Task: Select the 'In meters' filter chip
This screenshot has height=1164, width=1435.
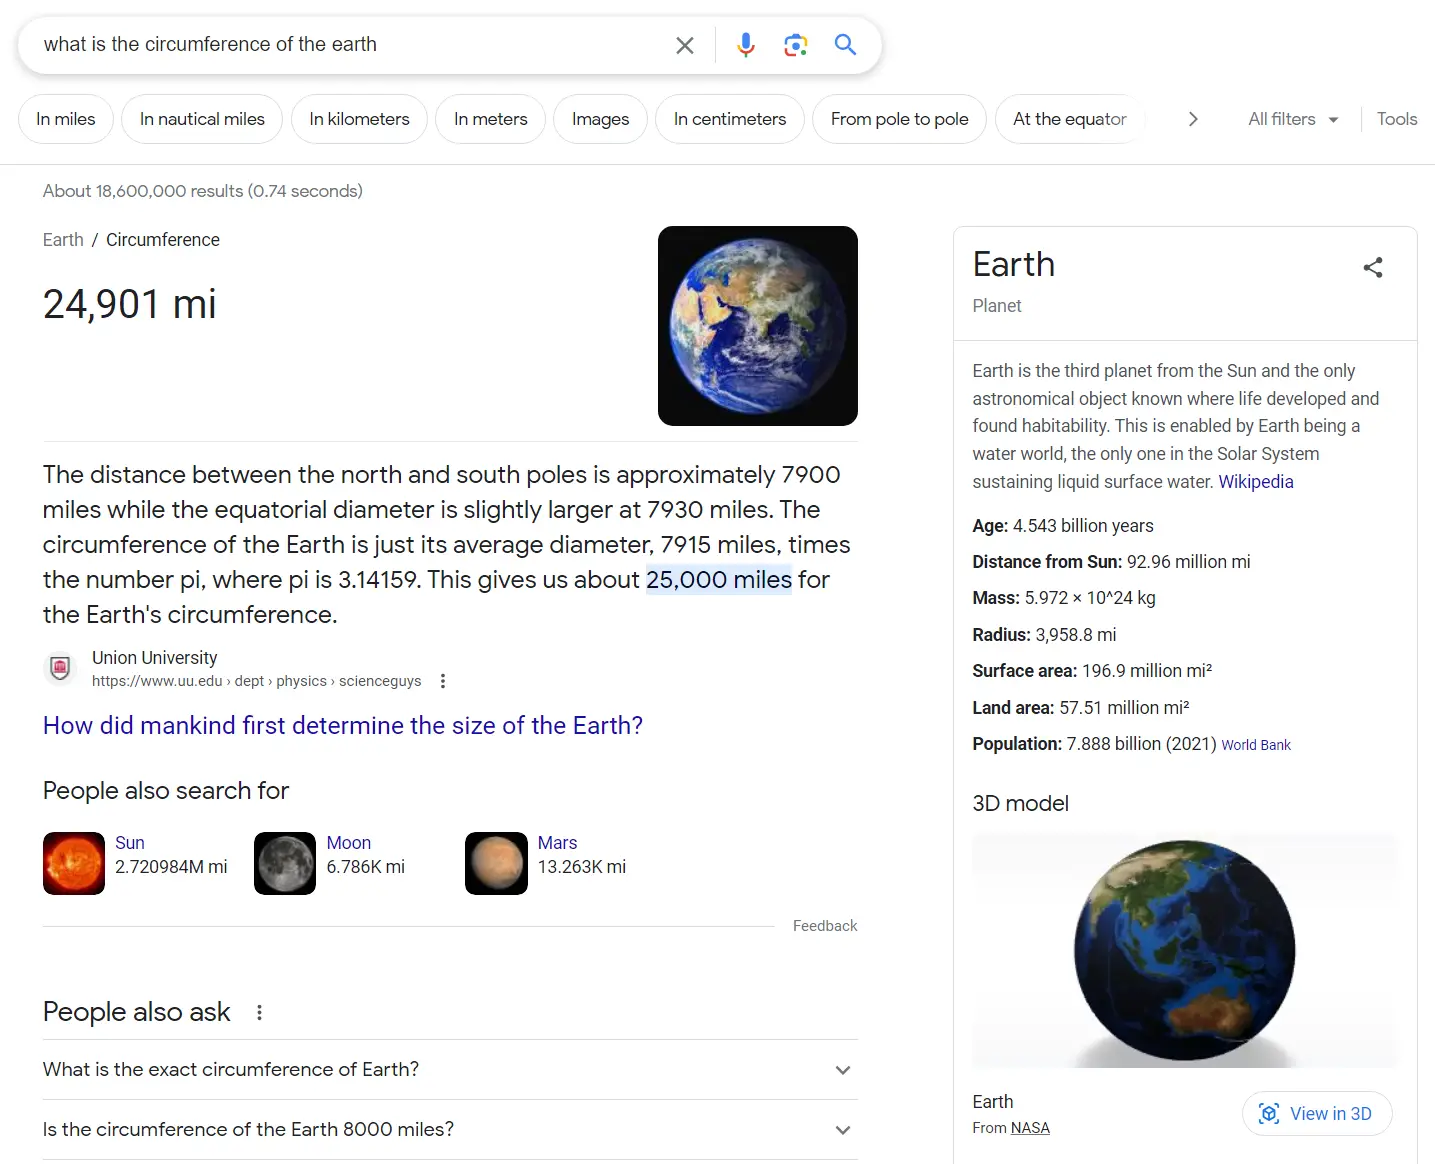Action: click(x=490, y=119)
